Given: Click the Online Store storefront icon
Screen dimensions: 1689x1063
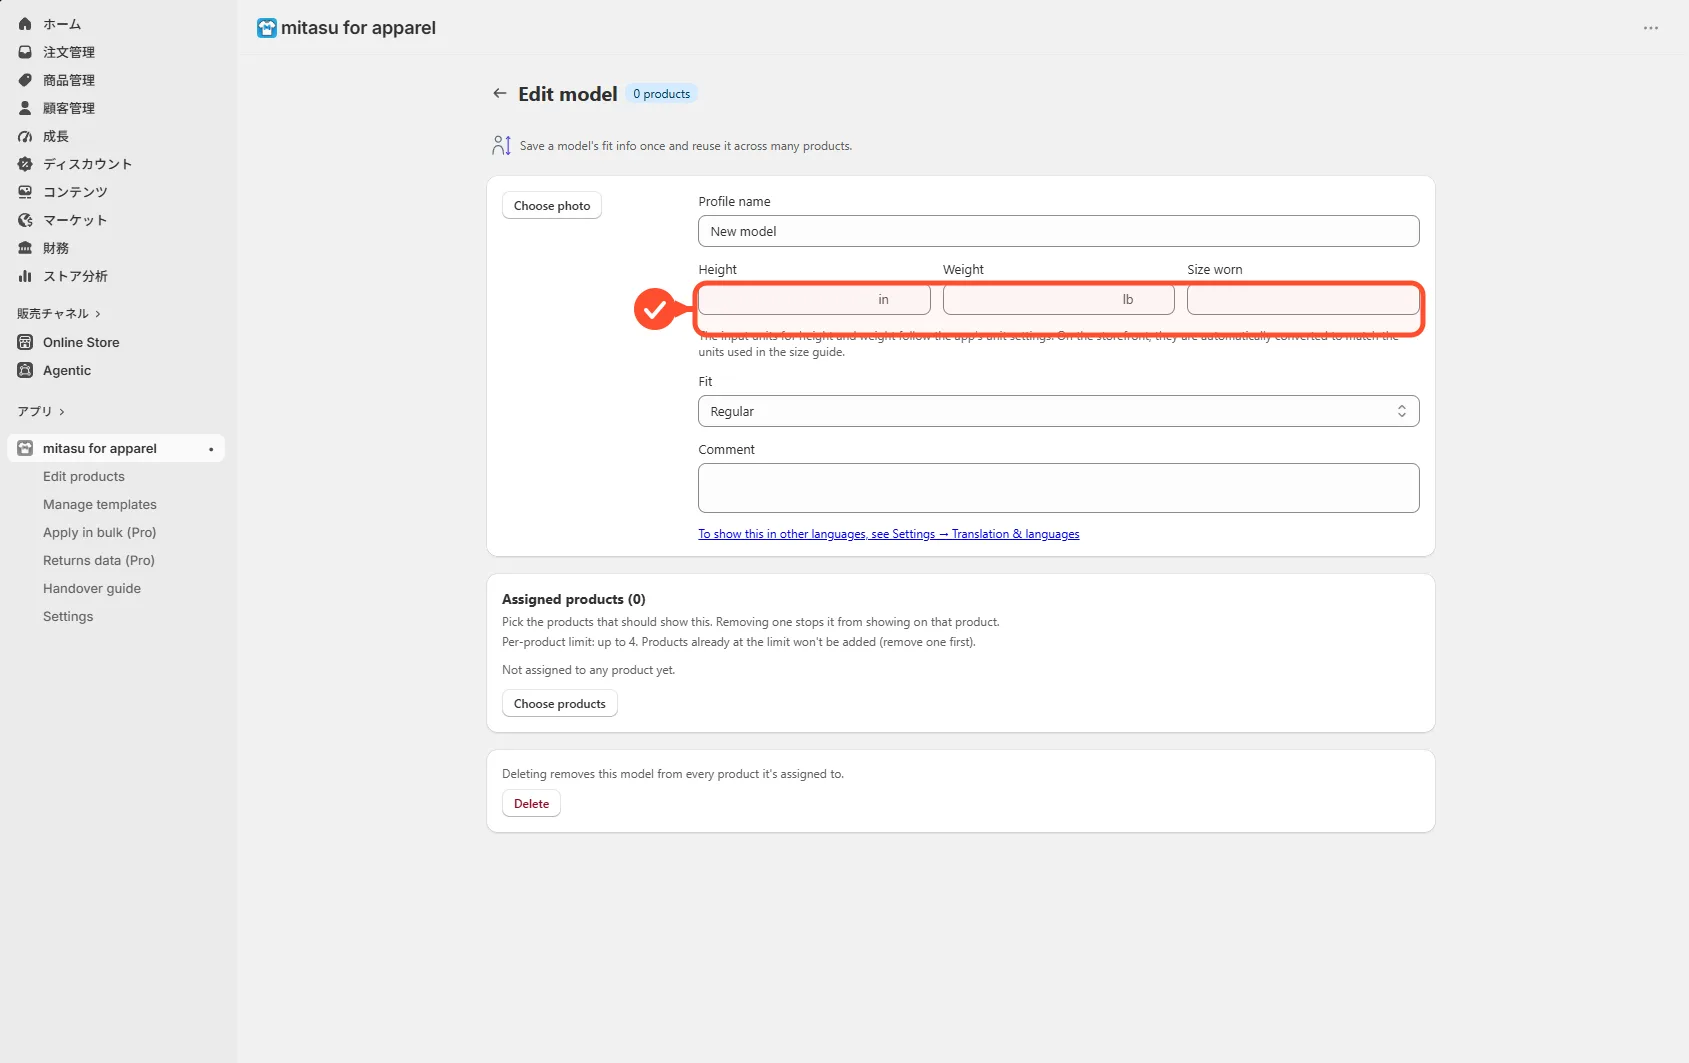Looking at the screenshot, I should 25,342.
